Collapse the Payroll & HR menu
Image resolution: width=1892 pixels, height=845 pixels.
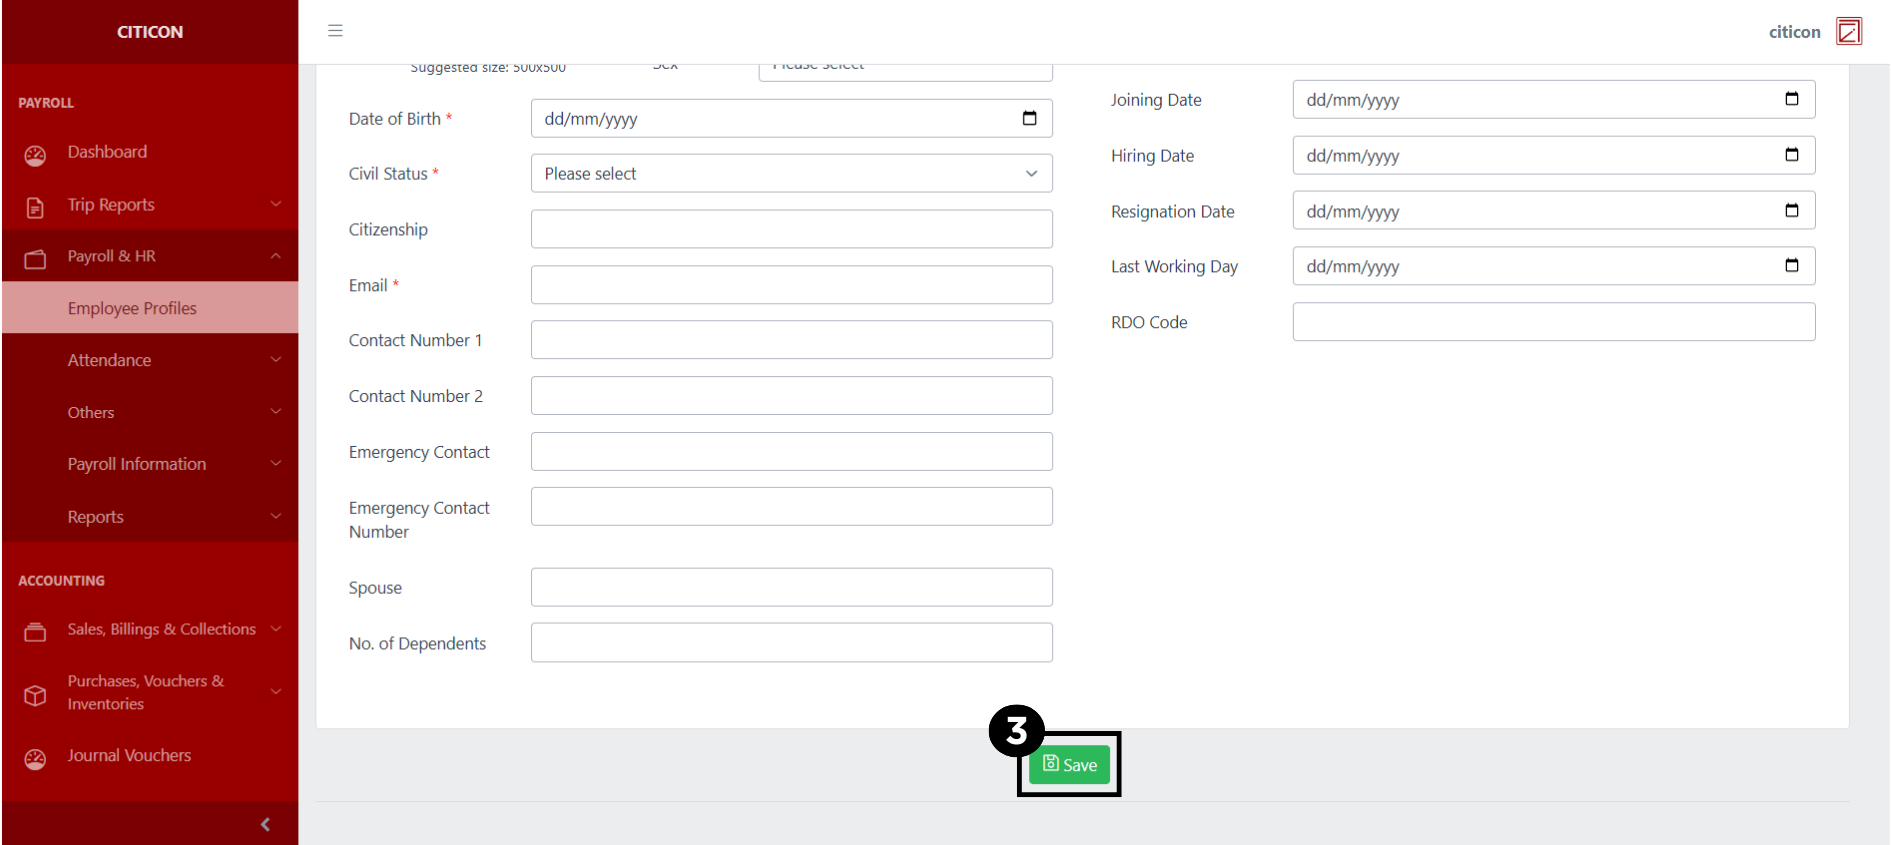(x=150, y=256)
